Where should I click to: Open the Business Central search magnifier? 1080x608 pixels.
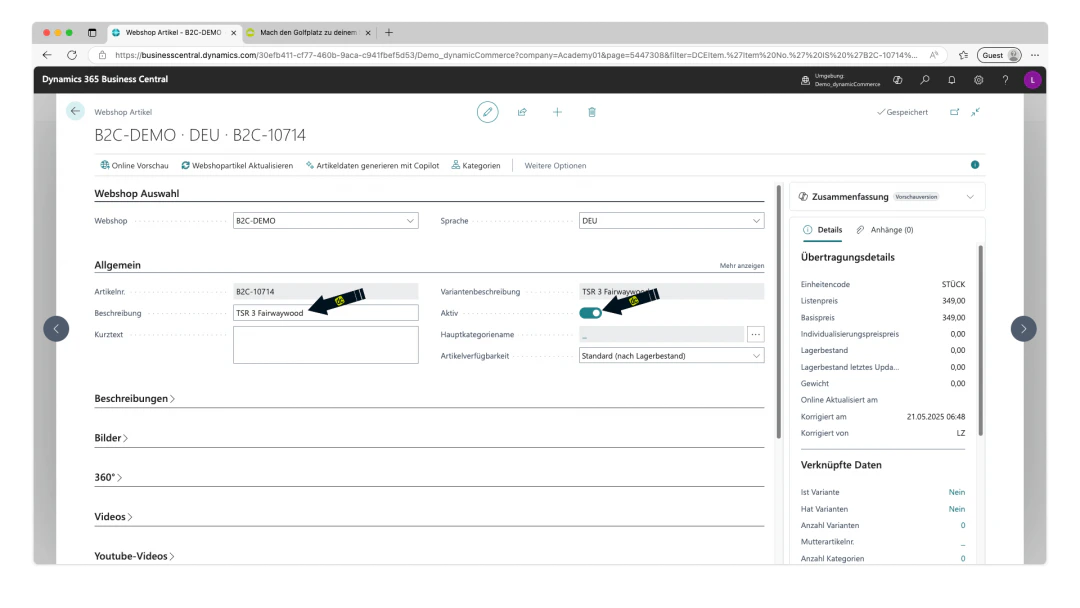924,80
